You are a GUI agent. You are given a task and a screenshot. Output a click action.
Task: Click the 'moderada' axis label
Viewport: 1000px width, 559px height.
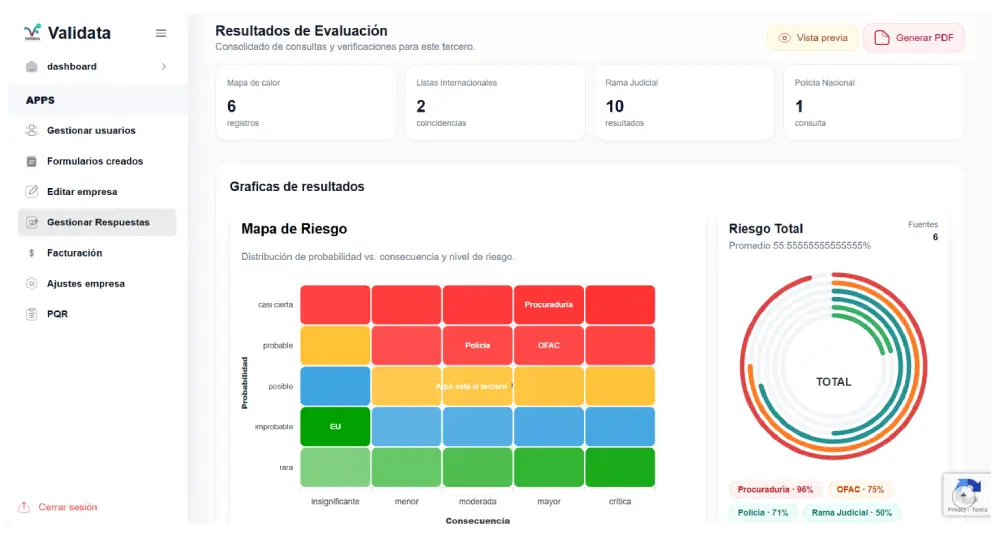click(478, 502)
